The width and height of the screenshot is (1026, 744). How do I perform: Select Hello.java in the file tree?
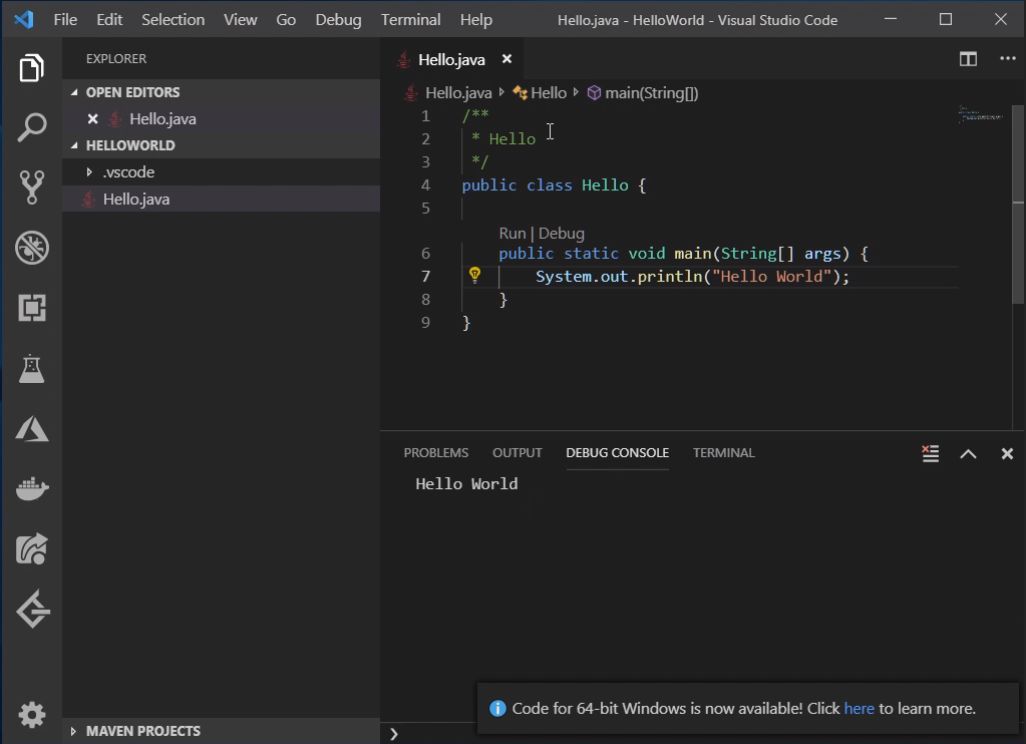pyautogui.click(x=136, y=199)
